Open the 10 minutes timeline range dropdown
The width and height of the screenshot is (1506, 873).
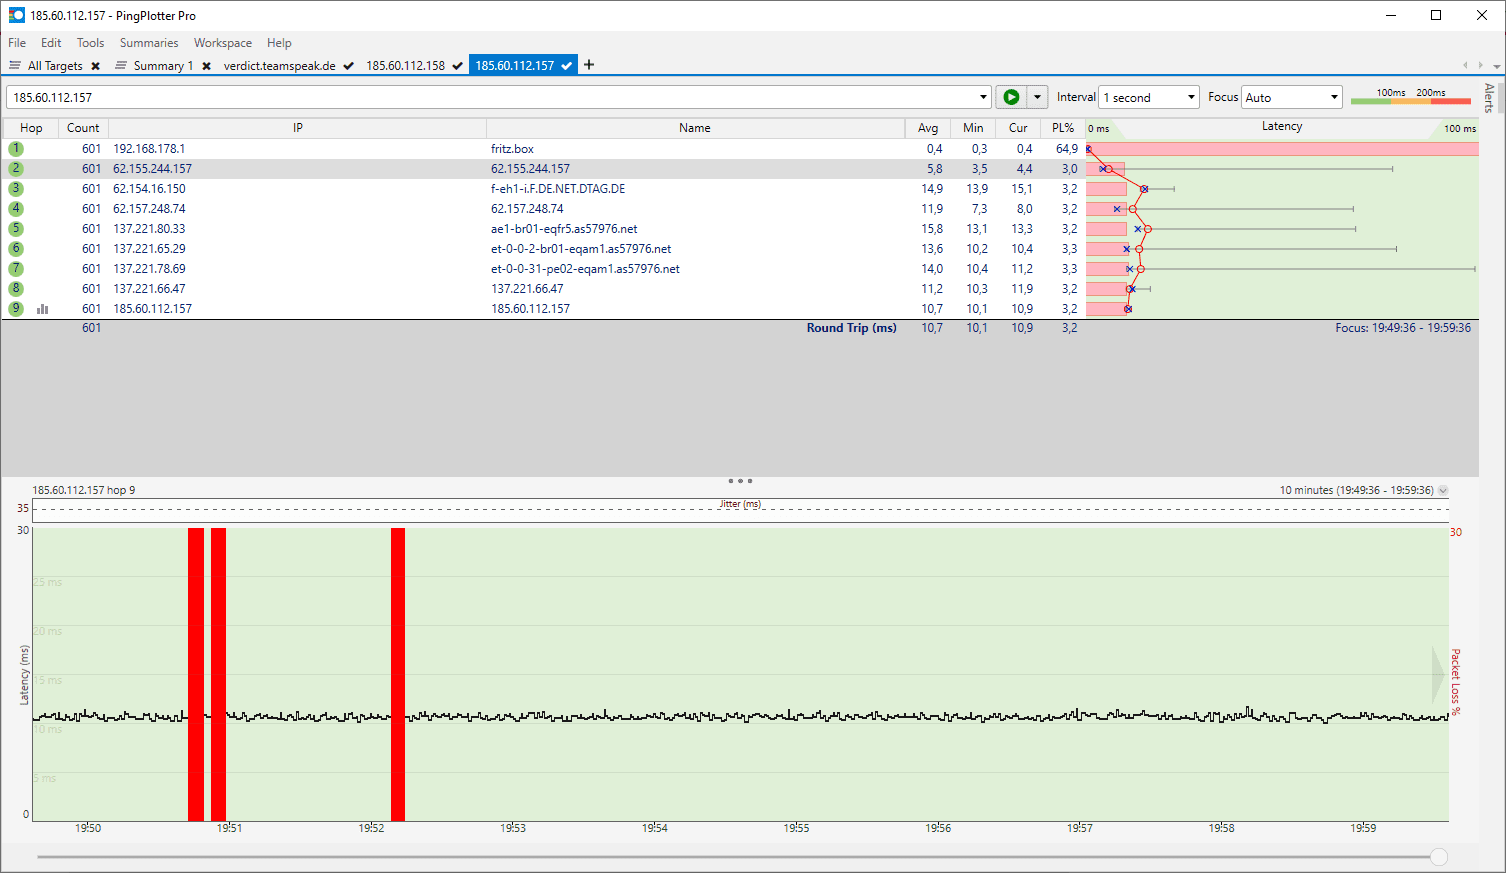[x=1443, y=491]
